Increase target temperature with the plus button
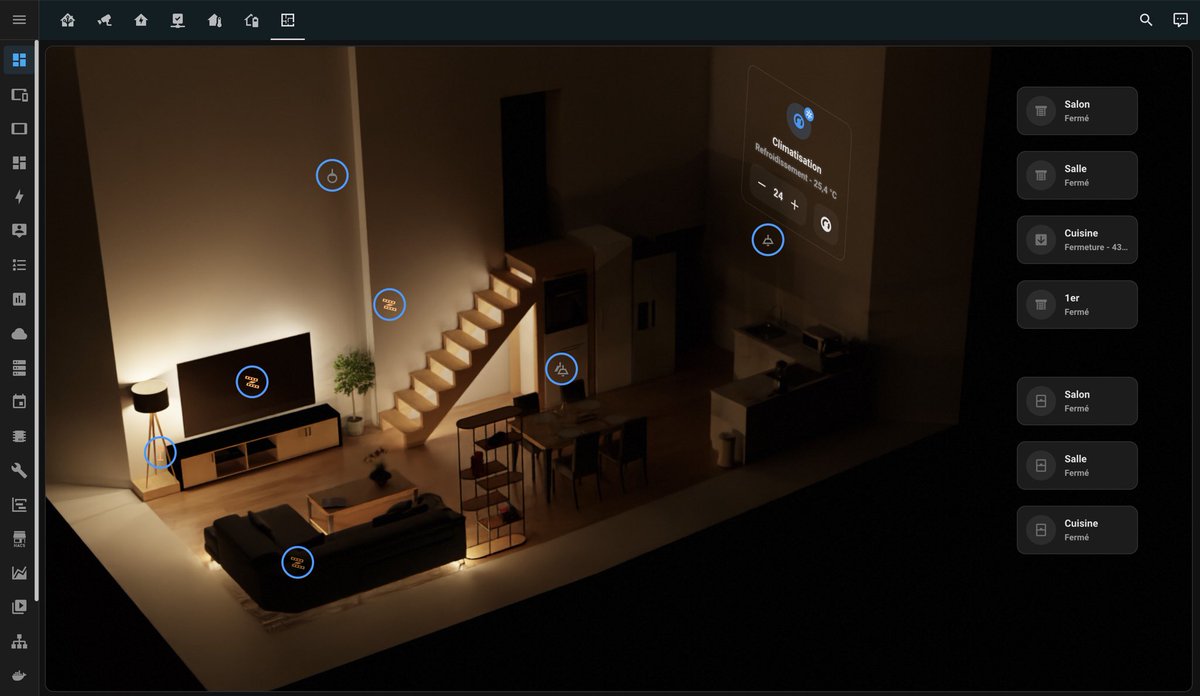1200x696 pixels. [x=795, y=203]
